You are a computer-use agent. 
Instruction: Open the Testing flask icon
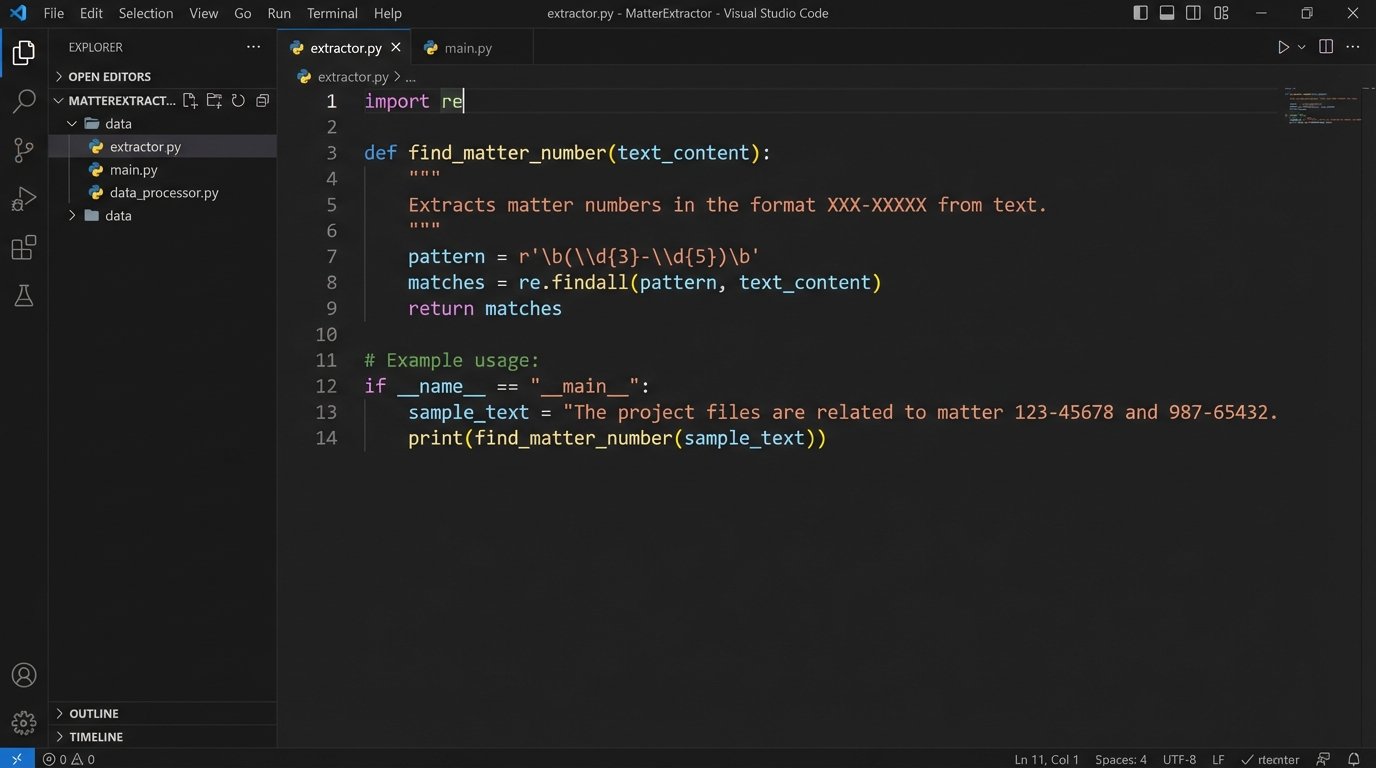(24, 296)
